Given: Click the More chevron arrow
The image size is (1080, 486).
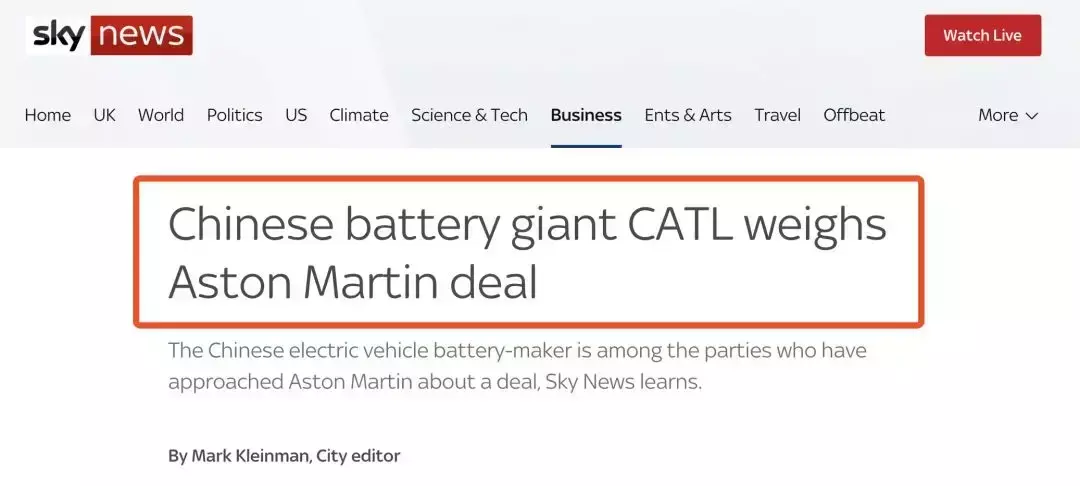Looking at the screenshot, I should pos(1031,116).
